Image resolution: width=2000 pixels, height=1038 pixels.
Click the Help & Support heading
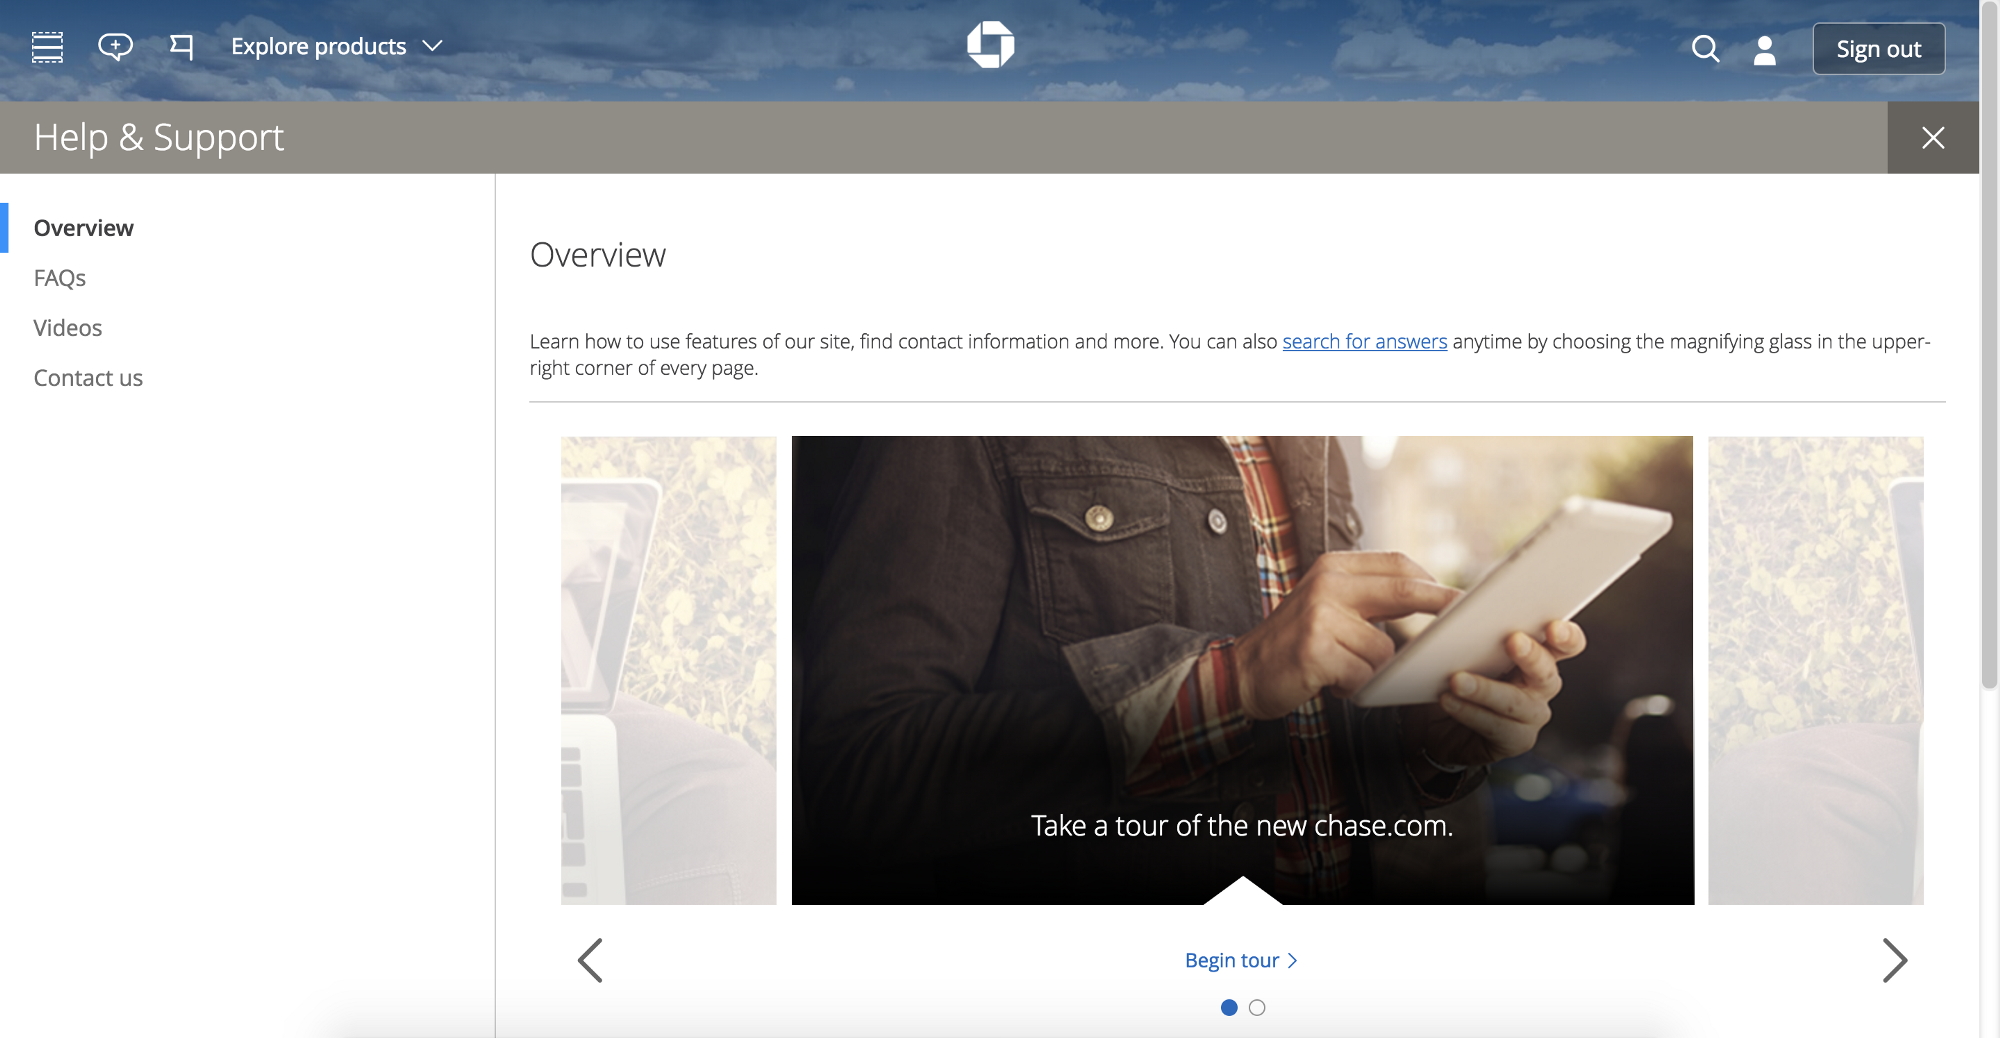pos(159,137)
